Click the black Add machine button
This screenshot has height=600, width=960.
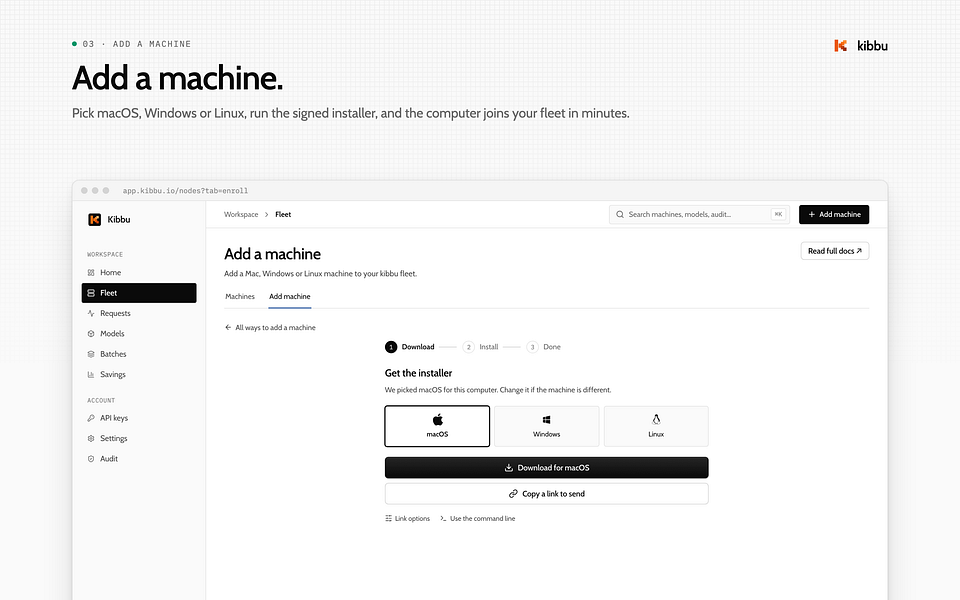tap(834, 214)
